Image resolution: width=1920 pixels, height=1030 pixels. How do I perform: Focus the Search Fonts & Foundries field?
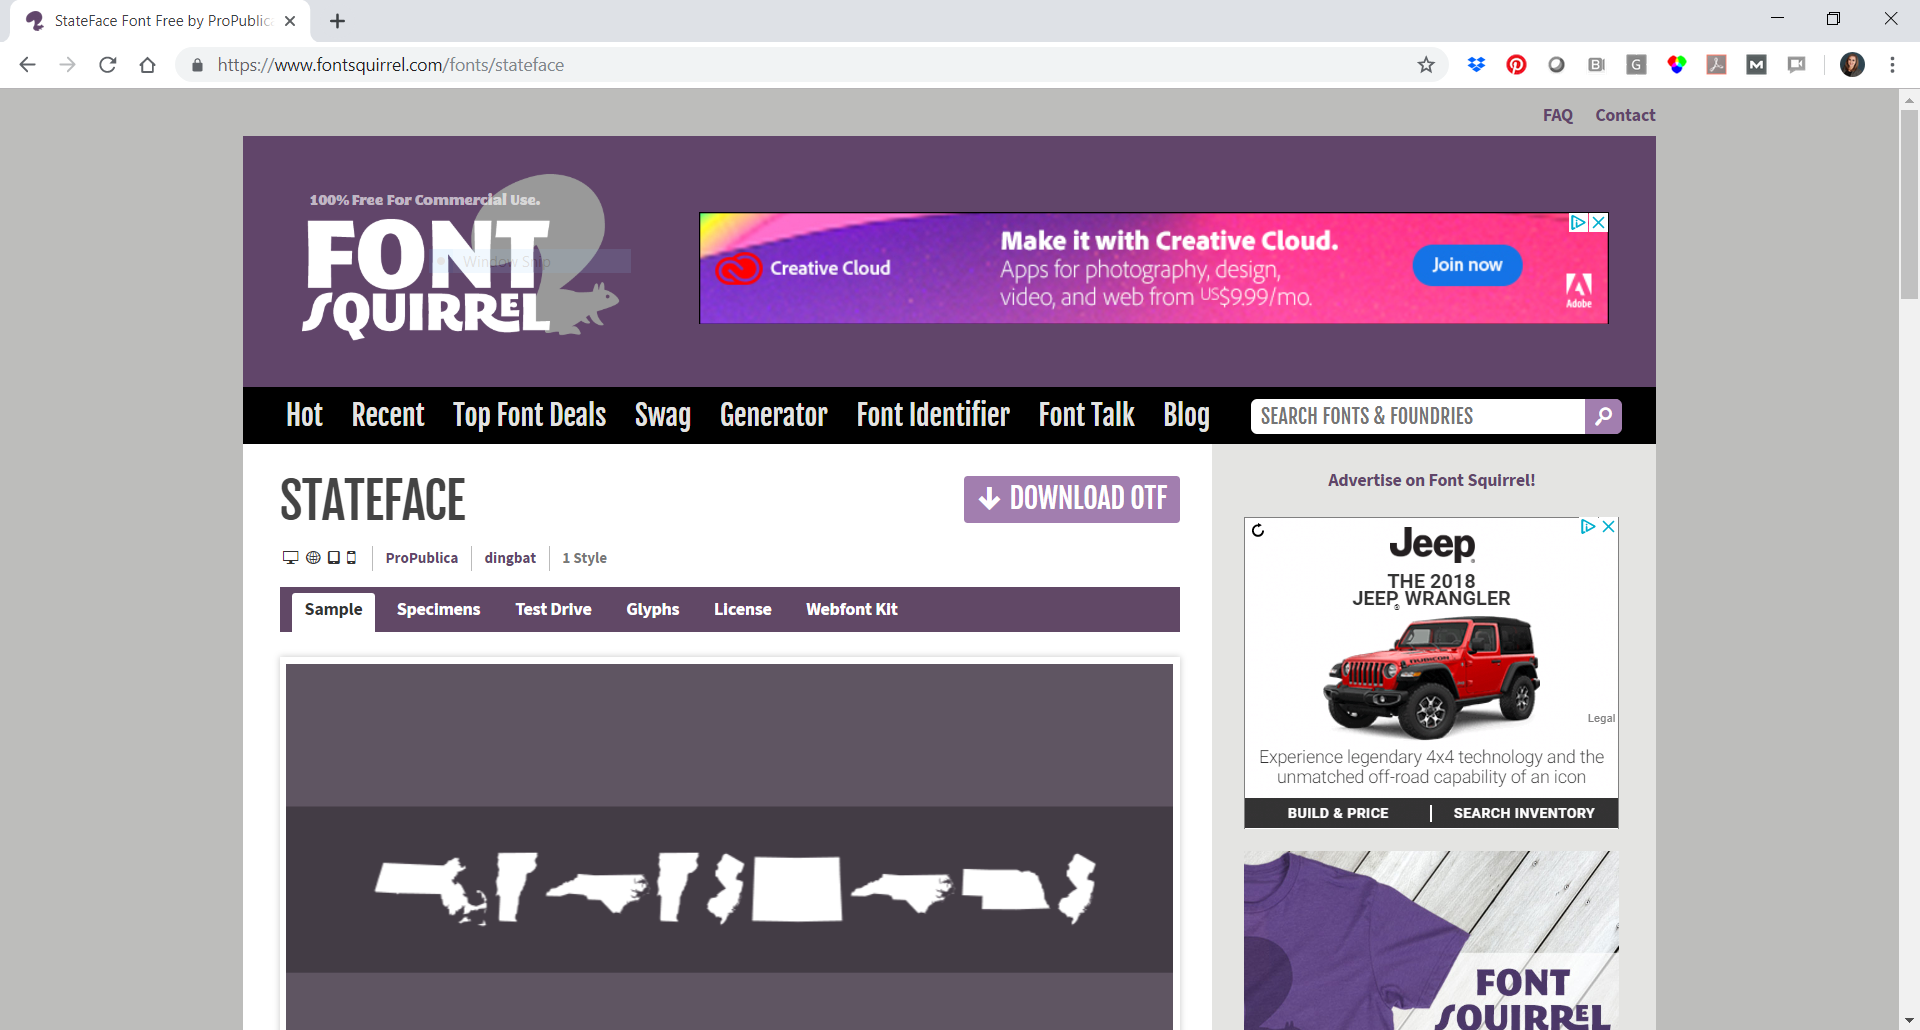tap(1418, 416)
